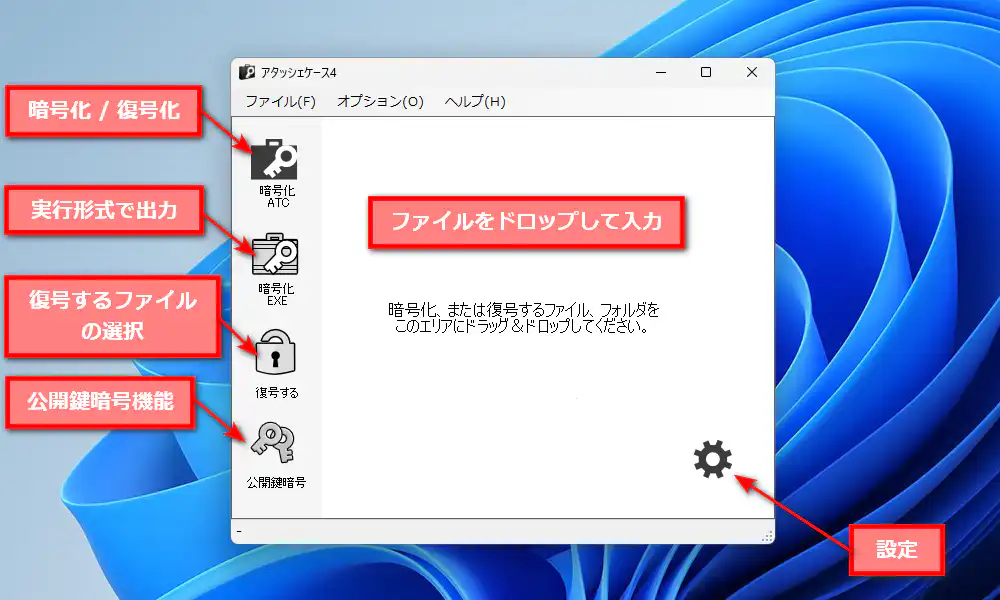Click the アタッシェケース4 title bar text

[x=300, y=72]
